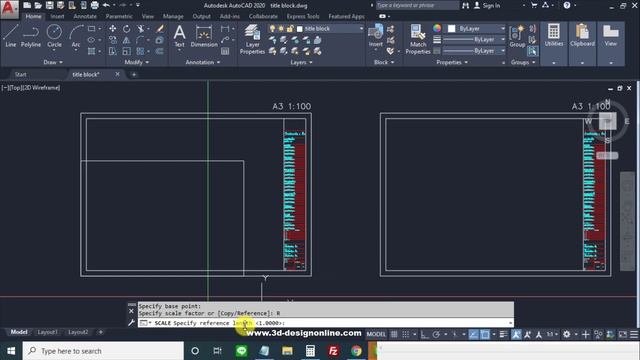Select the Arc tool
Screen dimensions: 640x360
pos(76,36)
